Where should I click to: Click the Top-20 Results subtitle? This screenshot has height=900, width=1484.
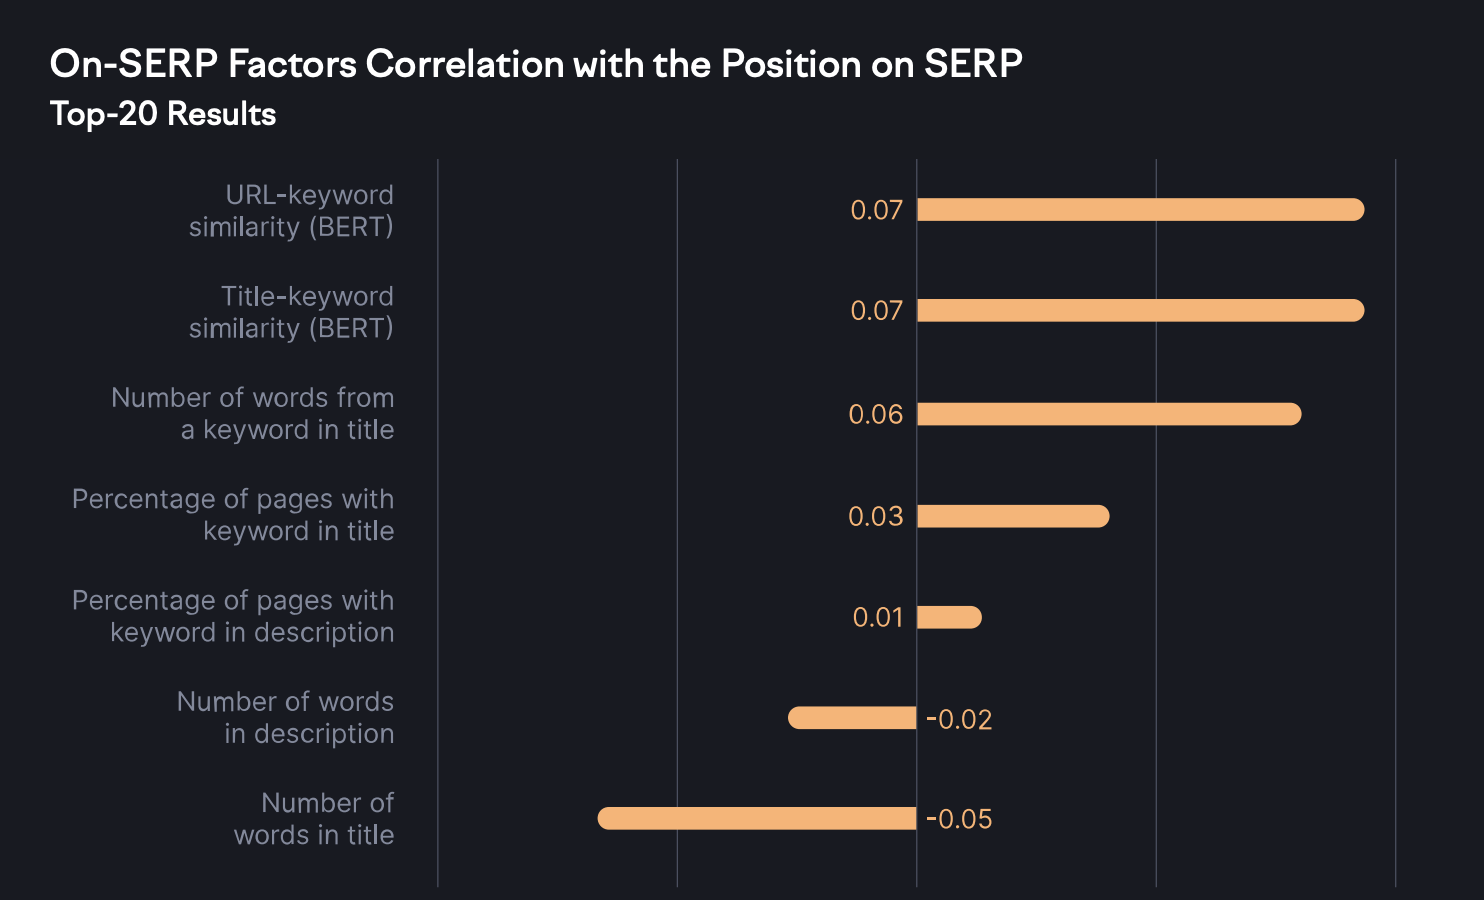tap(163, 114)
